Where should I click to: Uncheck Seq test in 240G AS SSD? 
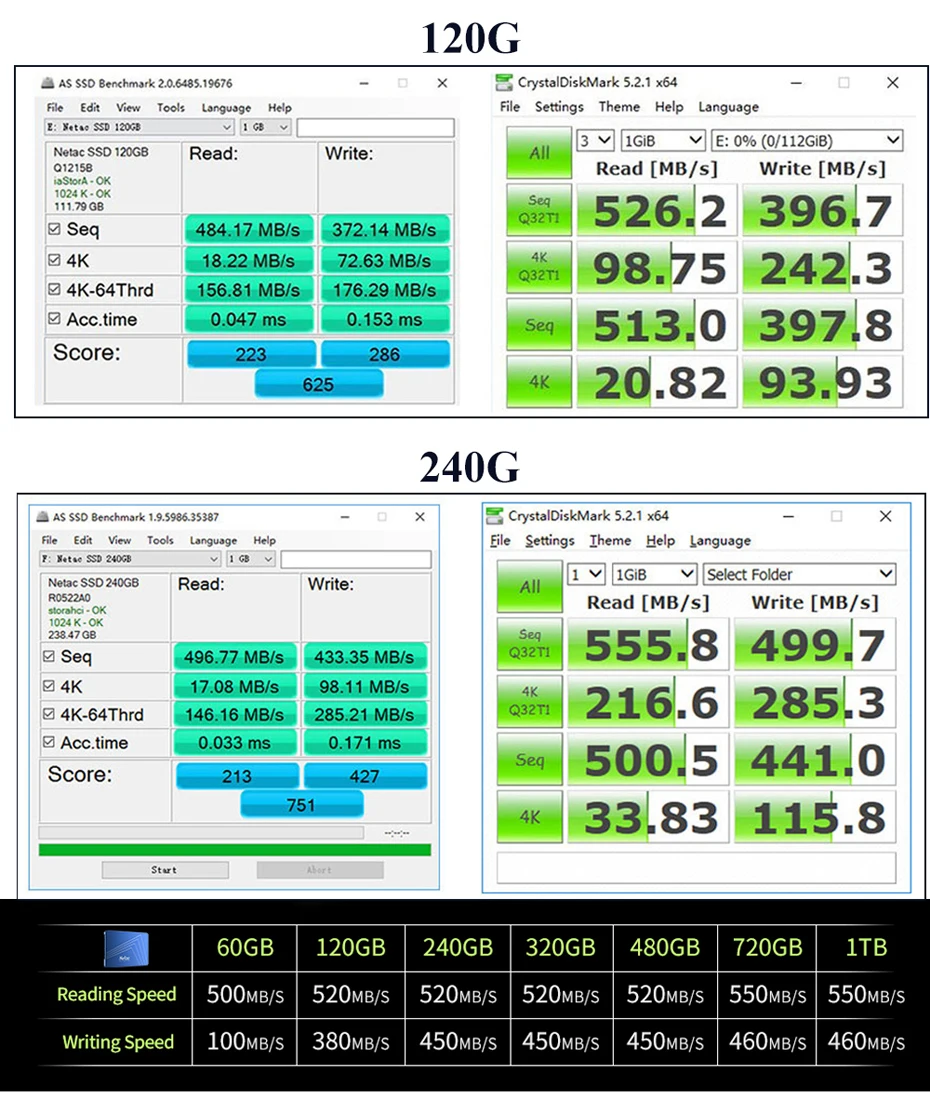[48, 656]
